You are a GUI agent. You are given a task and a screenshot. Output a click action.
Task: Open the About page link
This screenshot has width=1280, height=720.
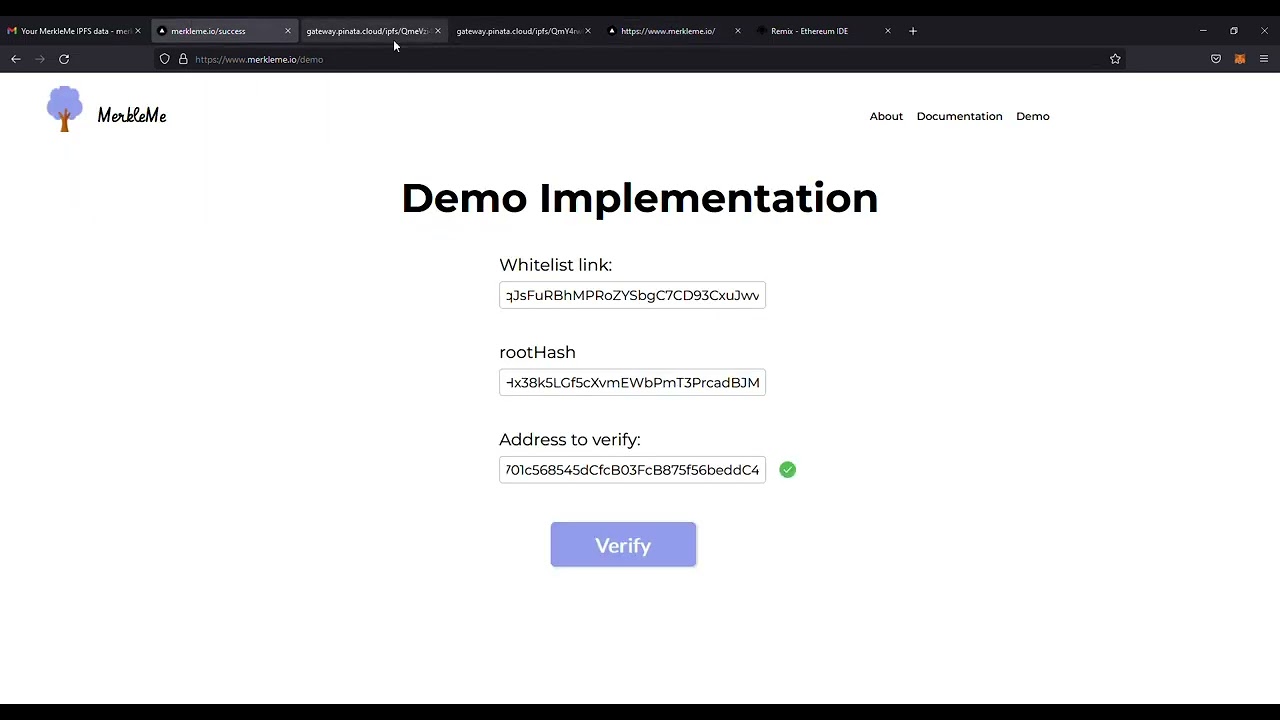(886, 116)
